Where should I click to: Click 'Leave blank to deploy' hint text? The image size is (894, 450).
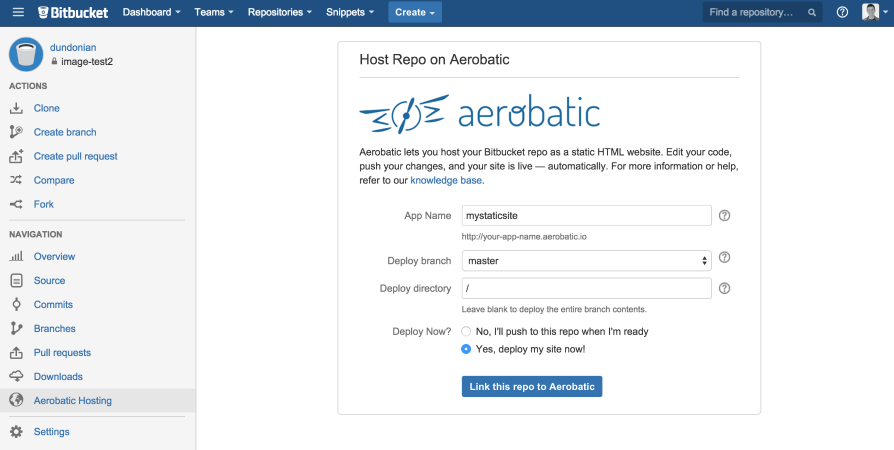554,309
